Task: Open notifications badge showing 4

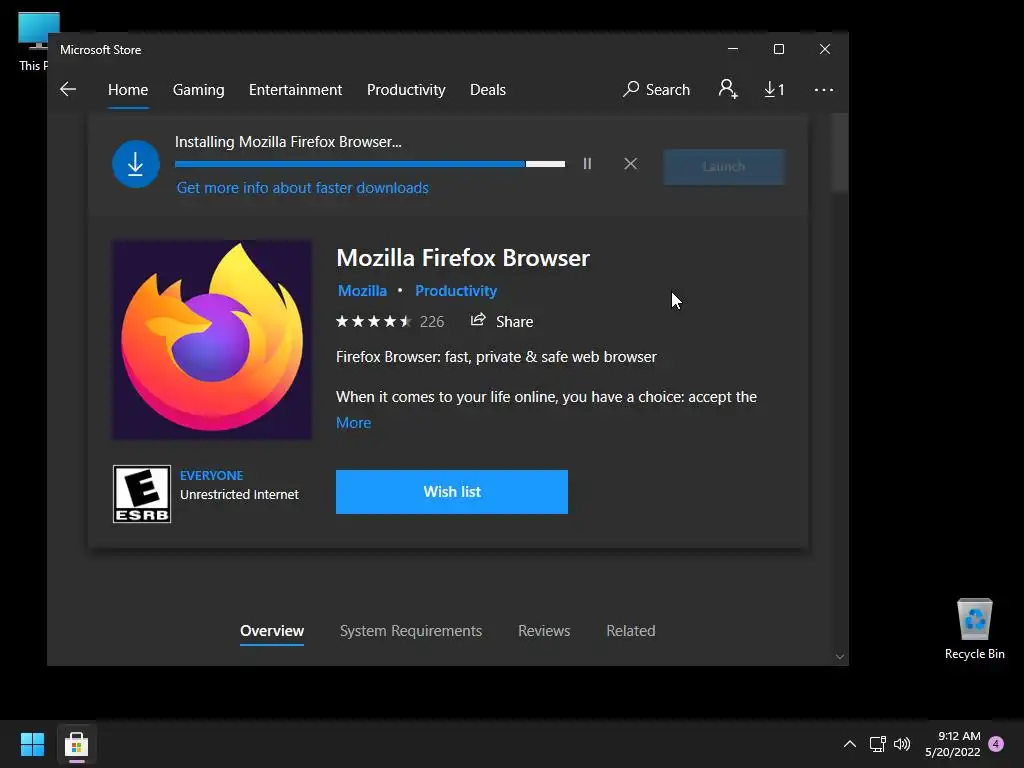Action: tap(996, 744)
